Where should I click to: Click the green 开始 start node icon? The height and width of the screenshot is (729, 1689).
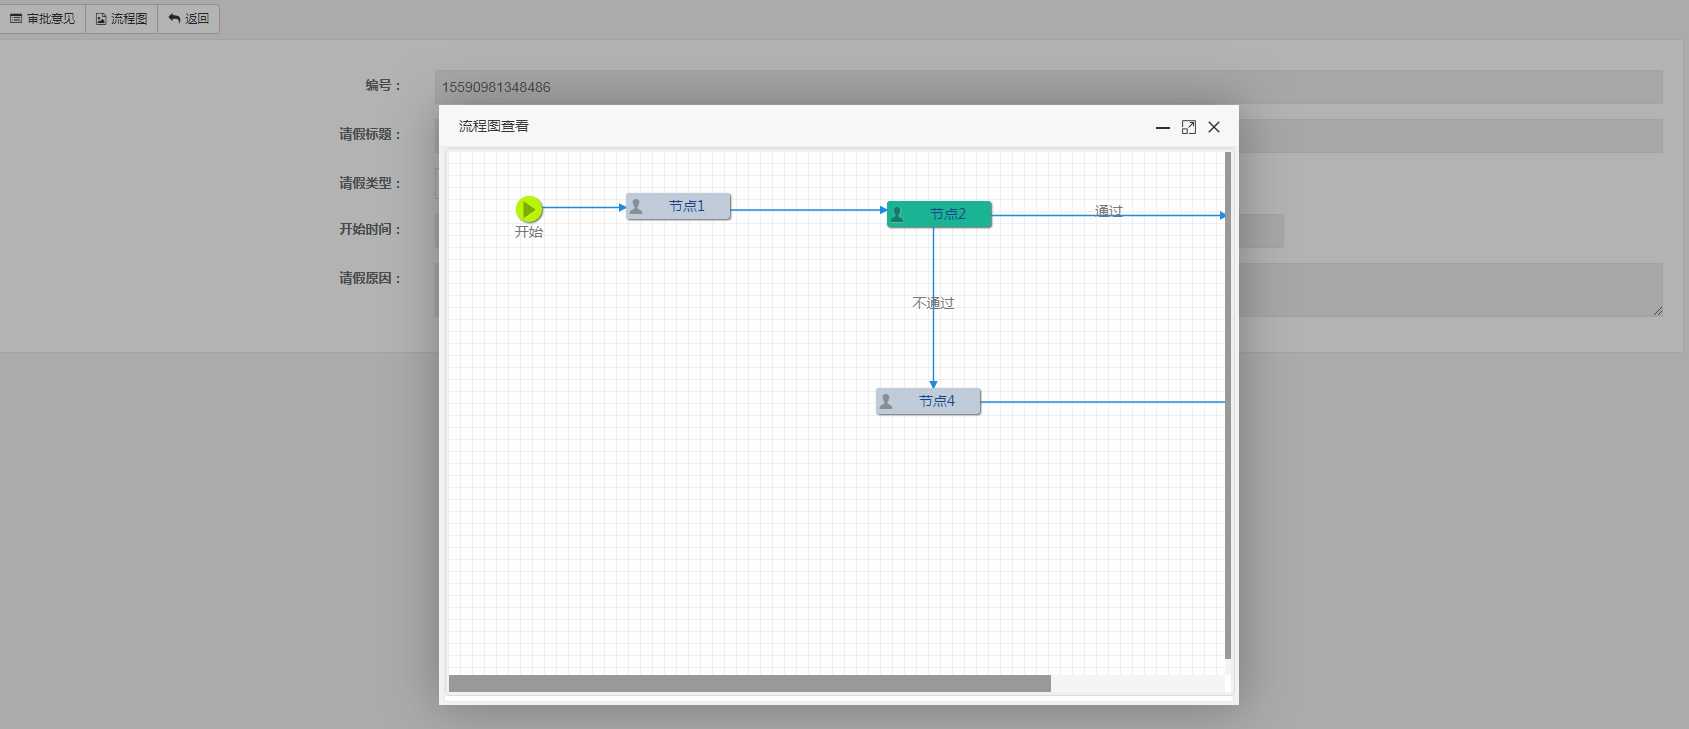[529, 209]
